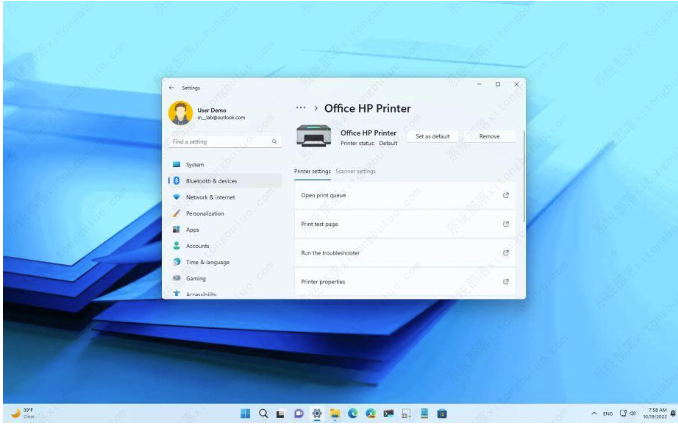Click the Remove printer button
Image resolution: width=678 pixels, height=425 pixels.
489,136
